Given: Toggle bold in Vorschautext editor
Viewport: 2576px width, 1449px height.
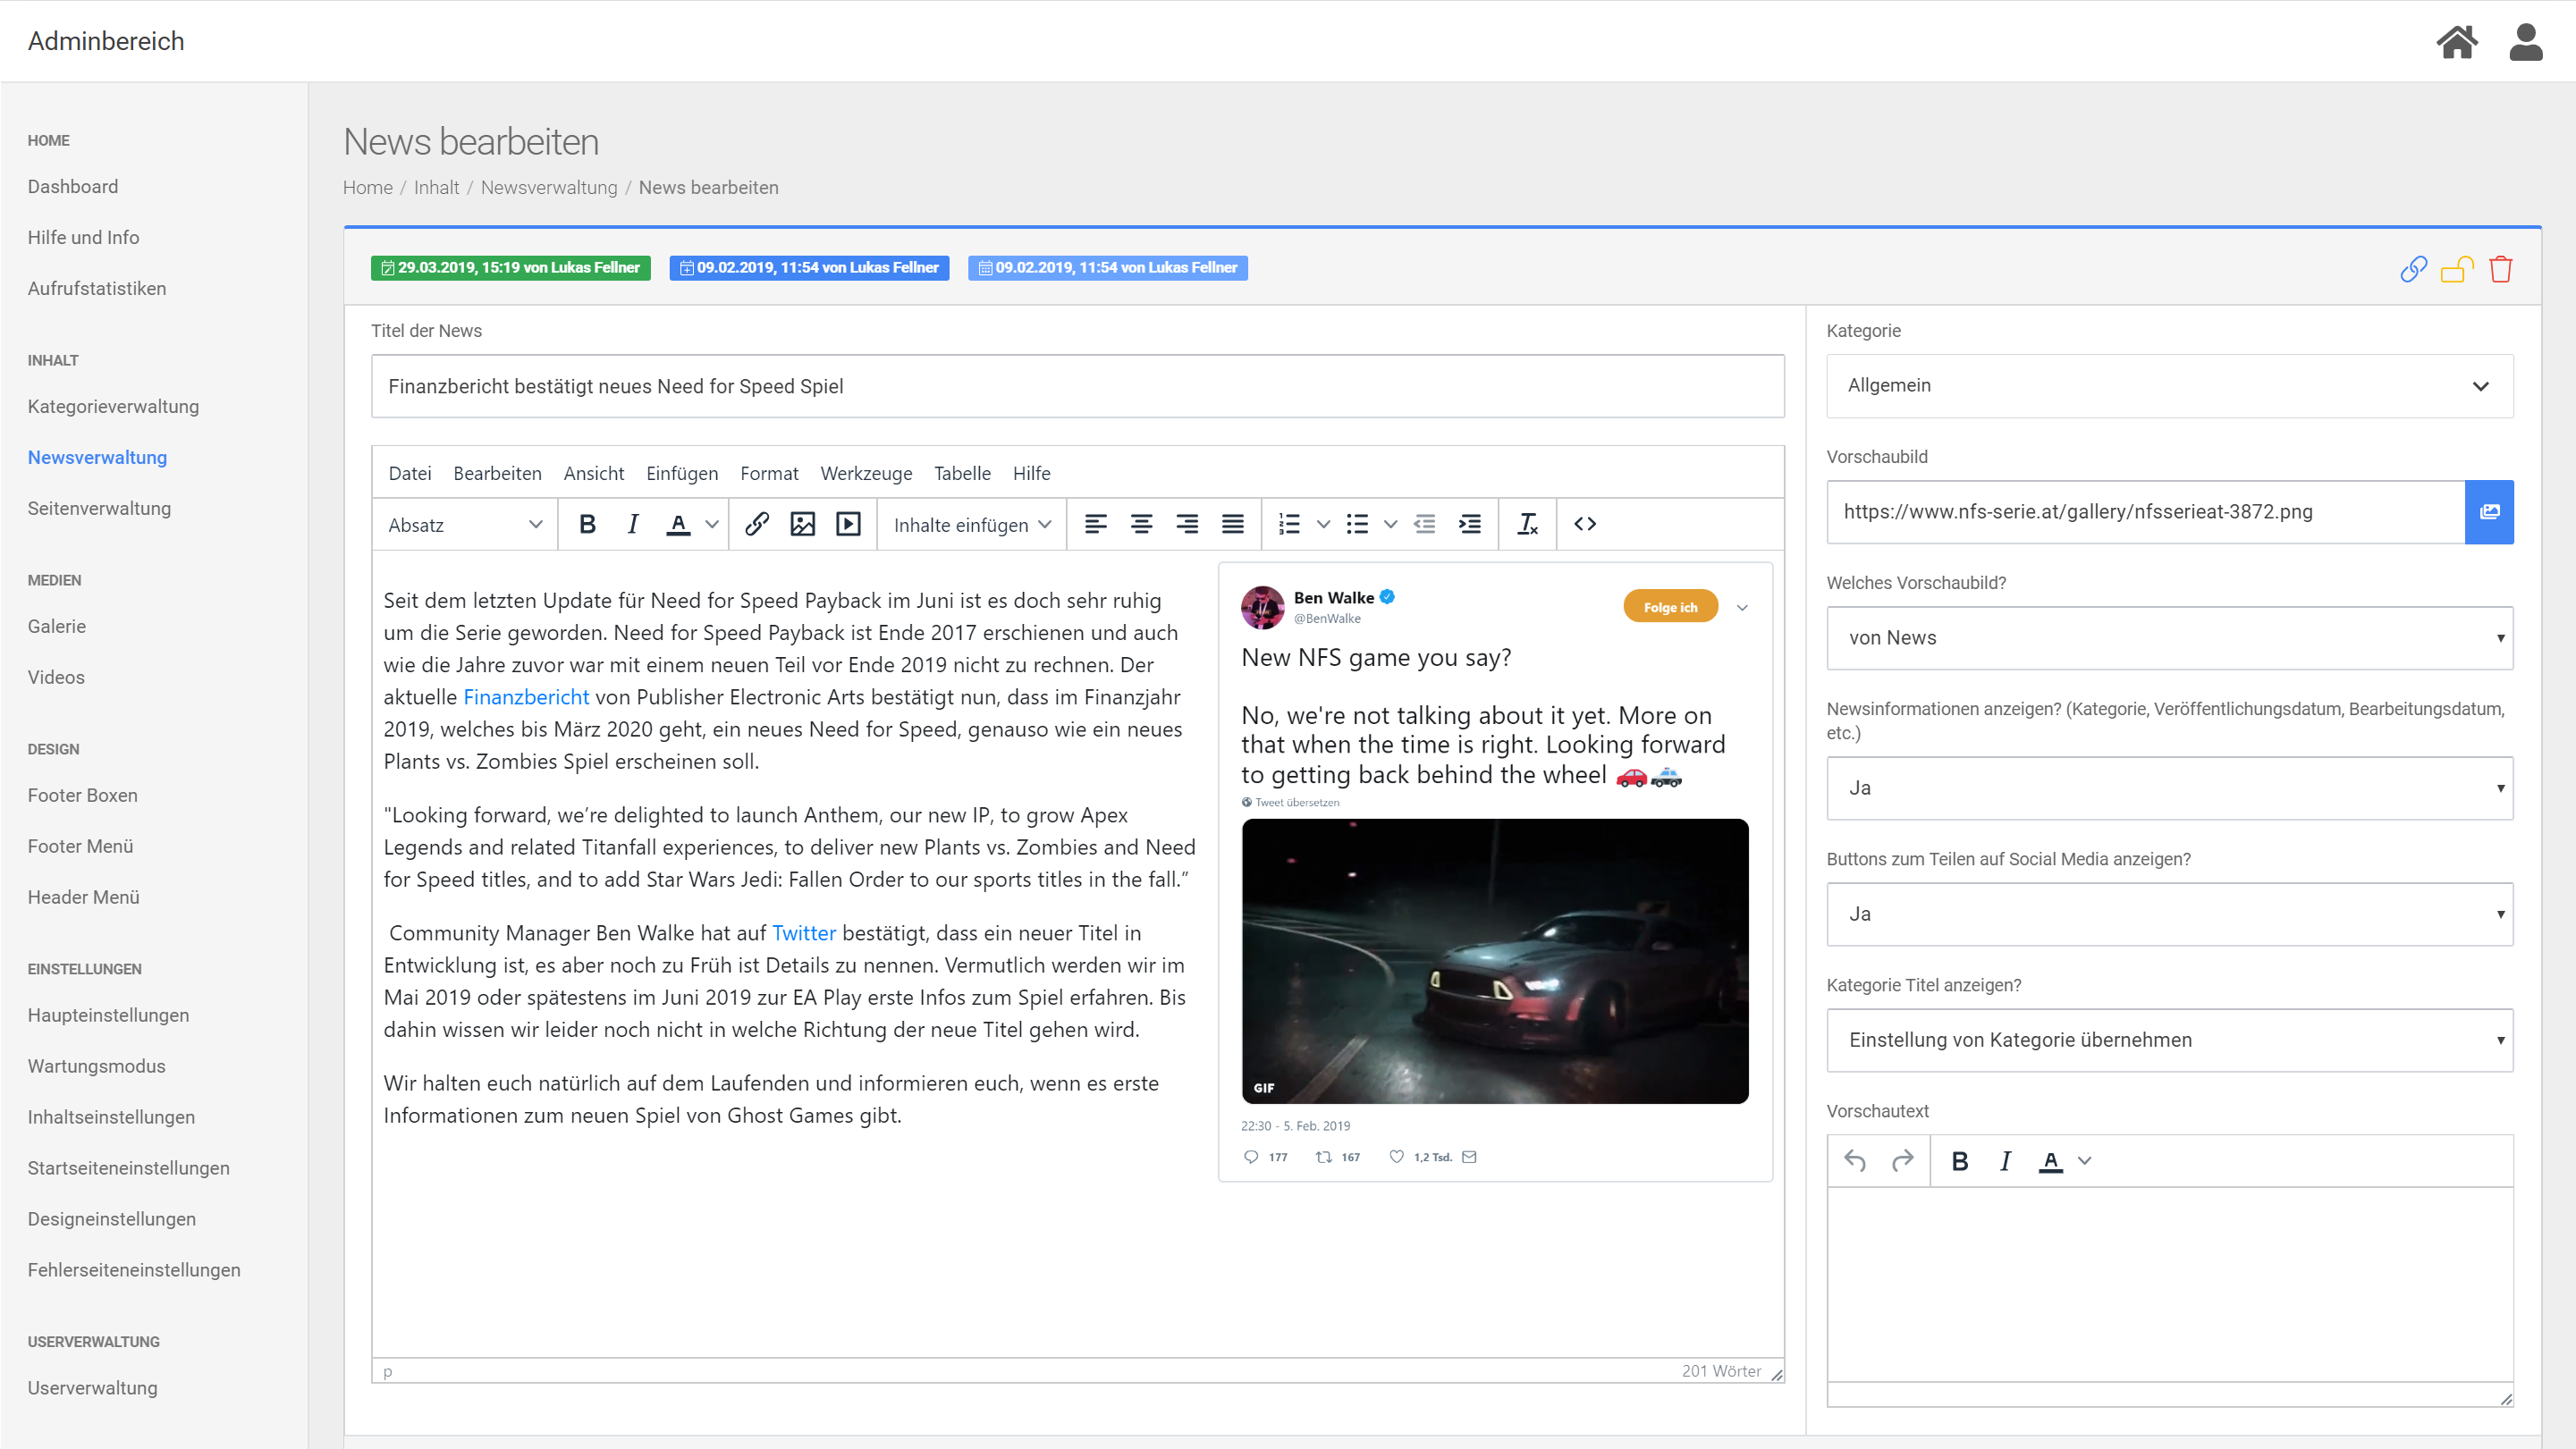Looking at the screenshot, I should [1960, 1161].
